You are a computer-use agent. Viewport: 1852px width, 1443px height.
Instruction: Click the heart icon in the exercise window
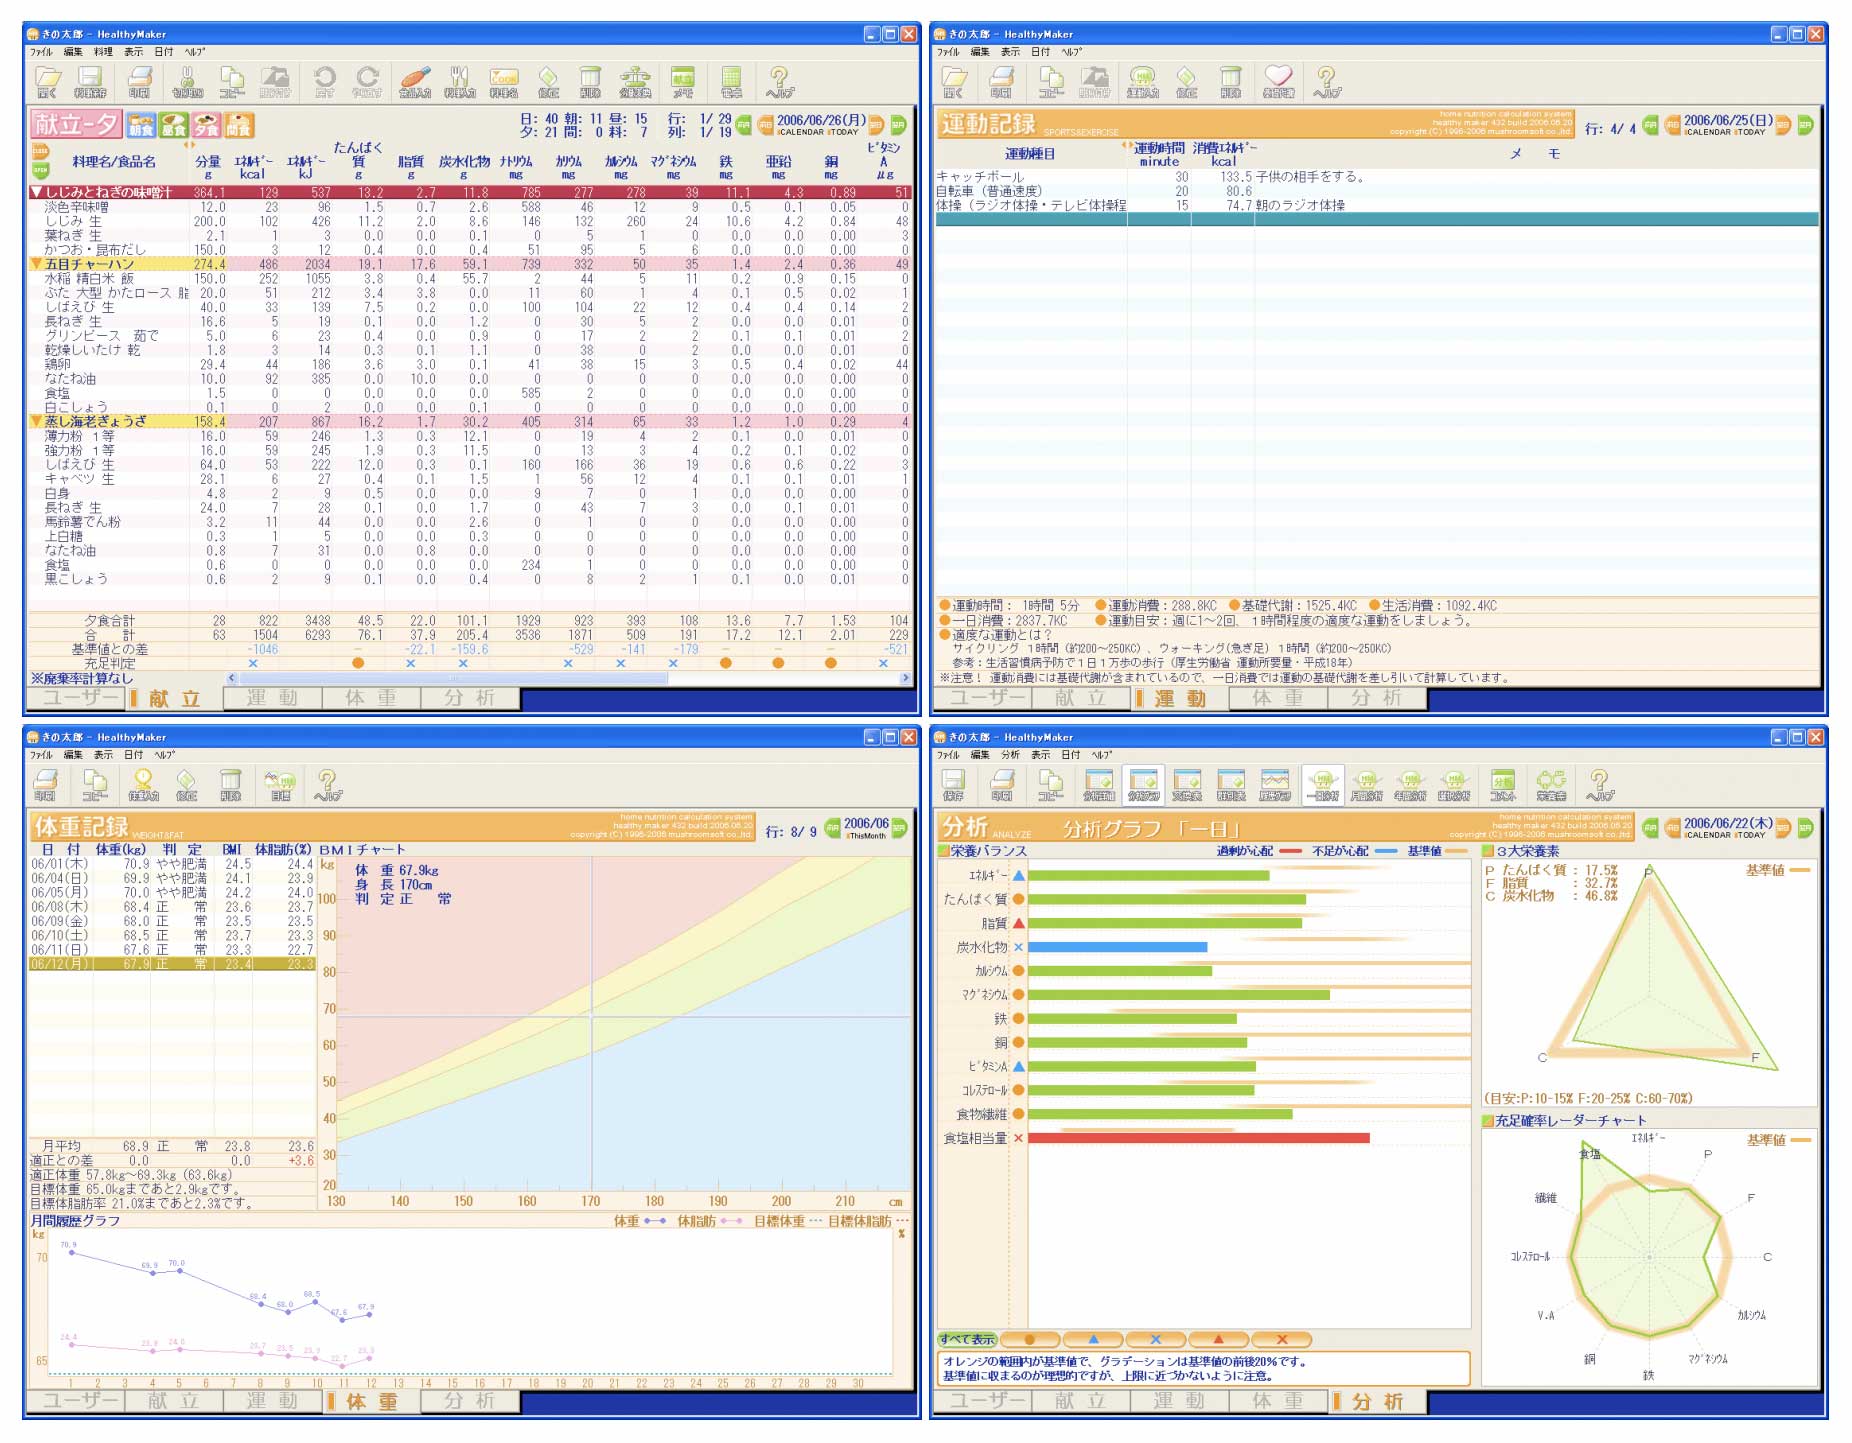(x=1278, y=81)
